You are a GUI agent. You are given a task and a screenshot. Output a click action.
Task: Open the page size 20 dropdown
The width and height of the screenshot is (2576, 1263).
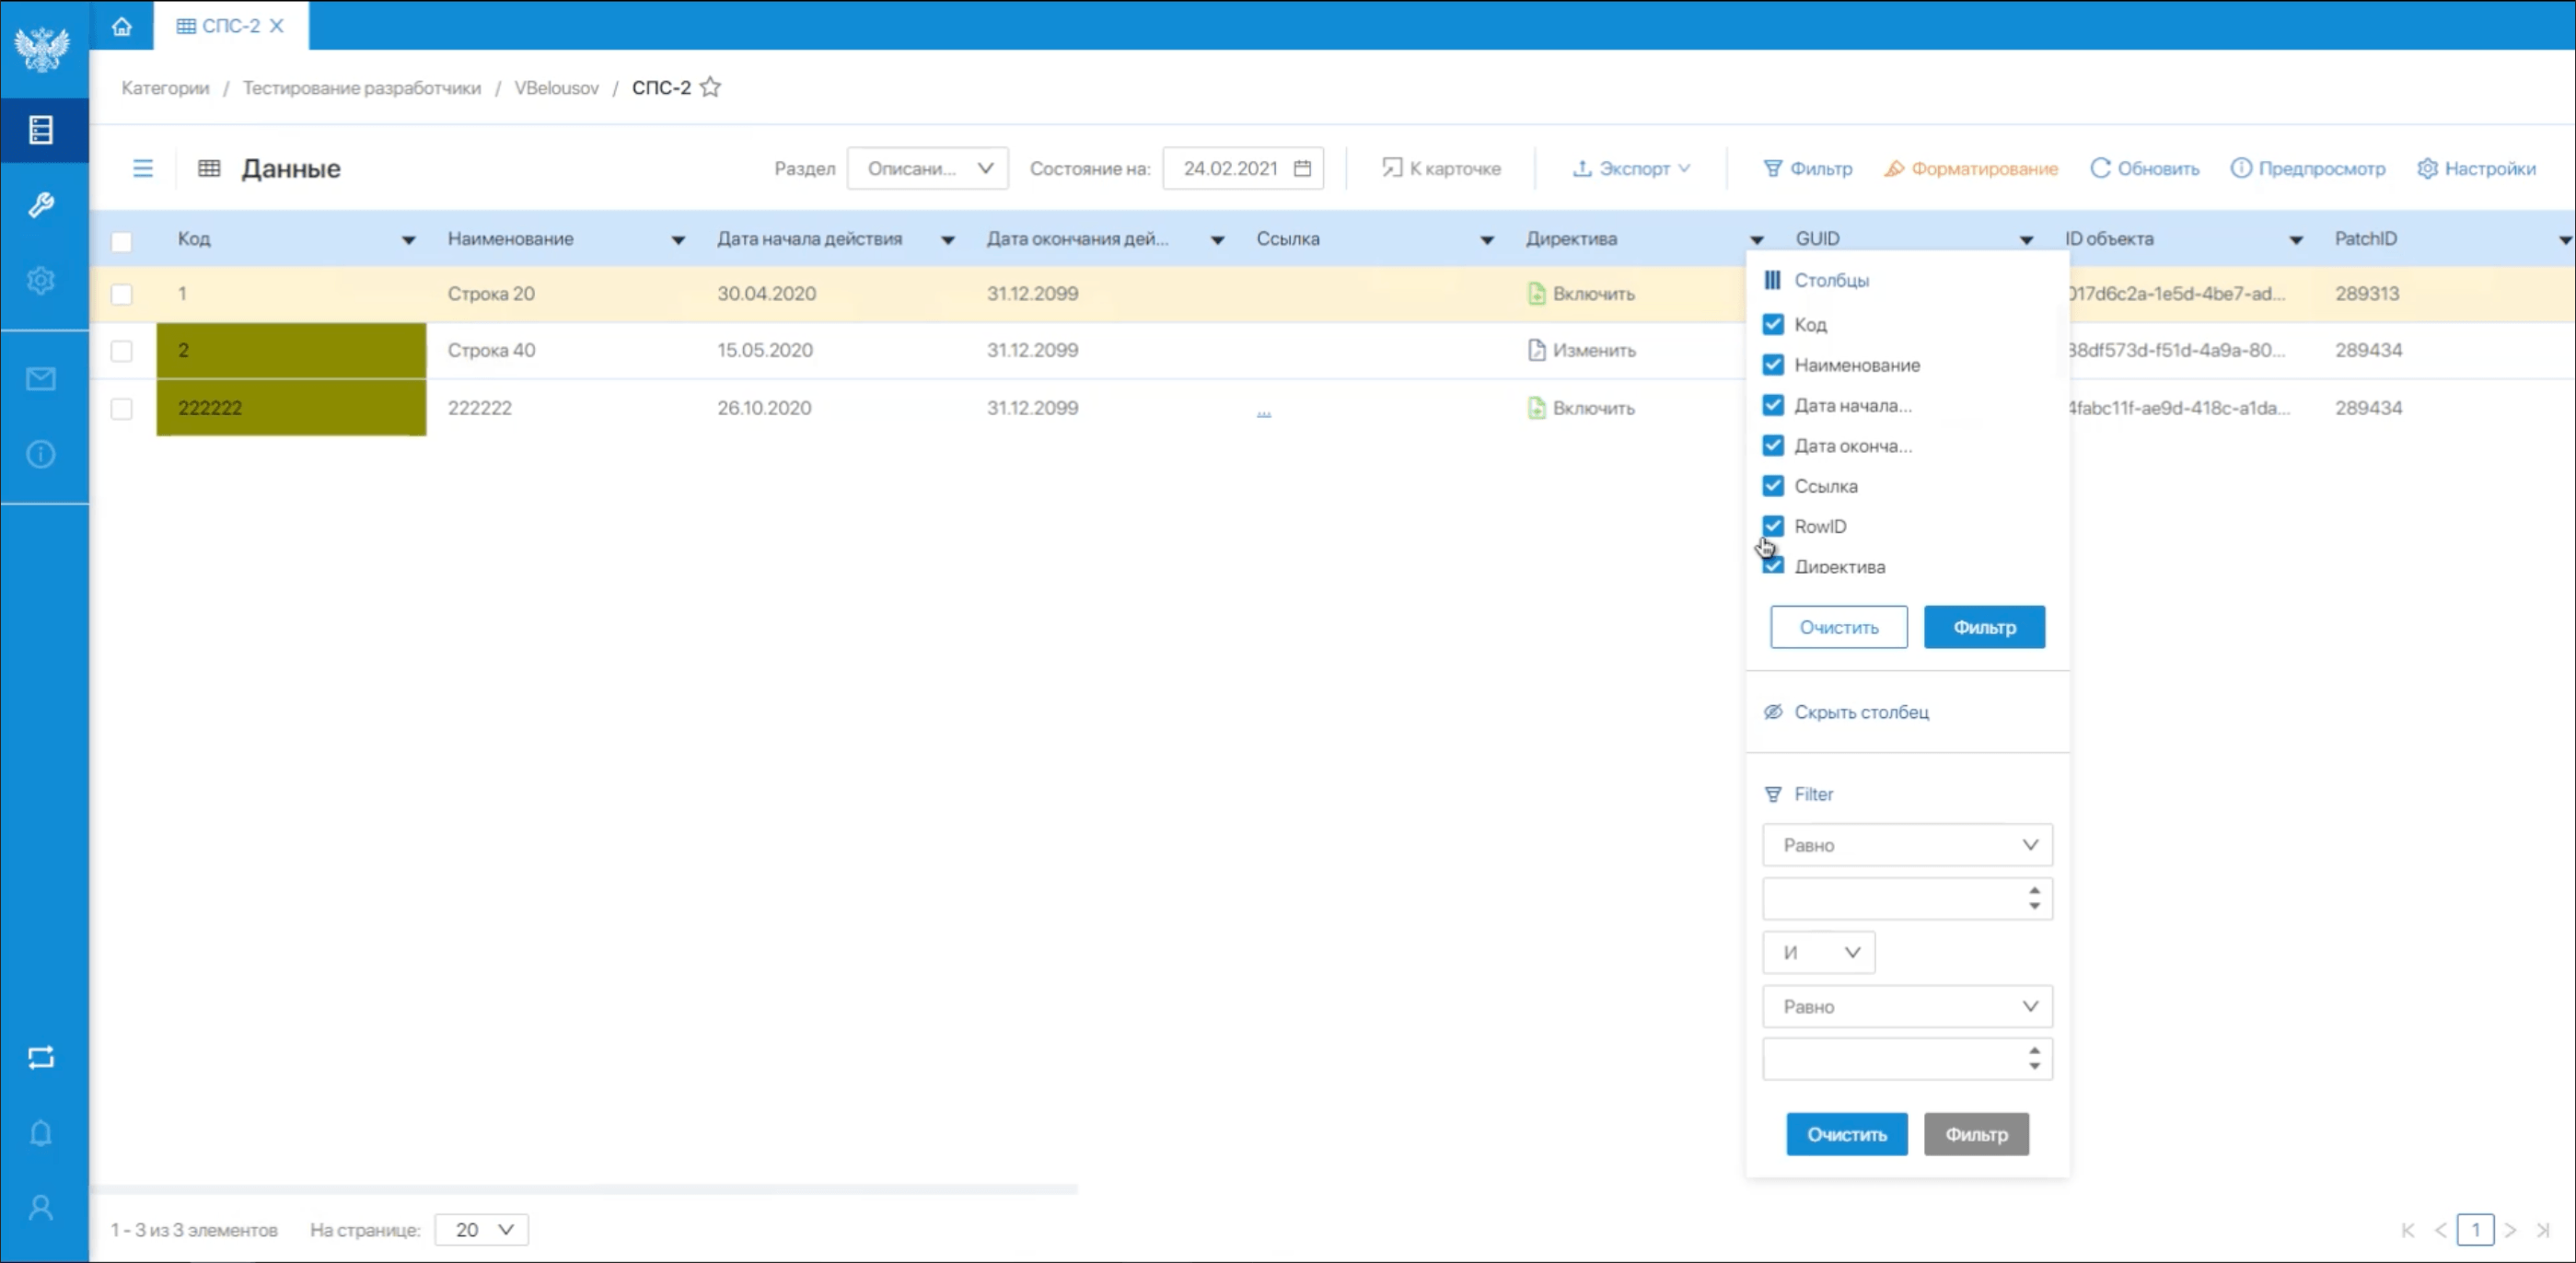coord(482,1230)
